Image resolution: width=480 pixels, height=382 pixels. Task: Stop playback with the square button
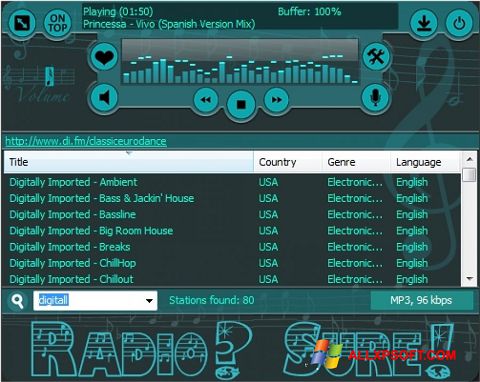click(241, 104)
